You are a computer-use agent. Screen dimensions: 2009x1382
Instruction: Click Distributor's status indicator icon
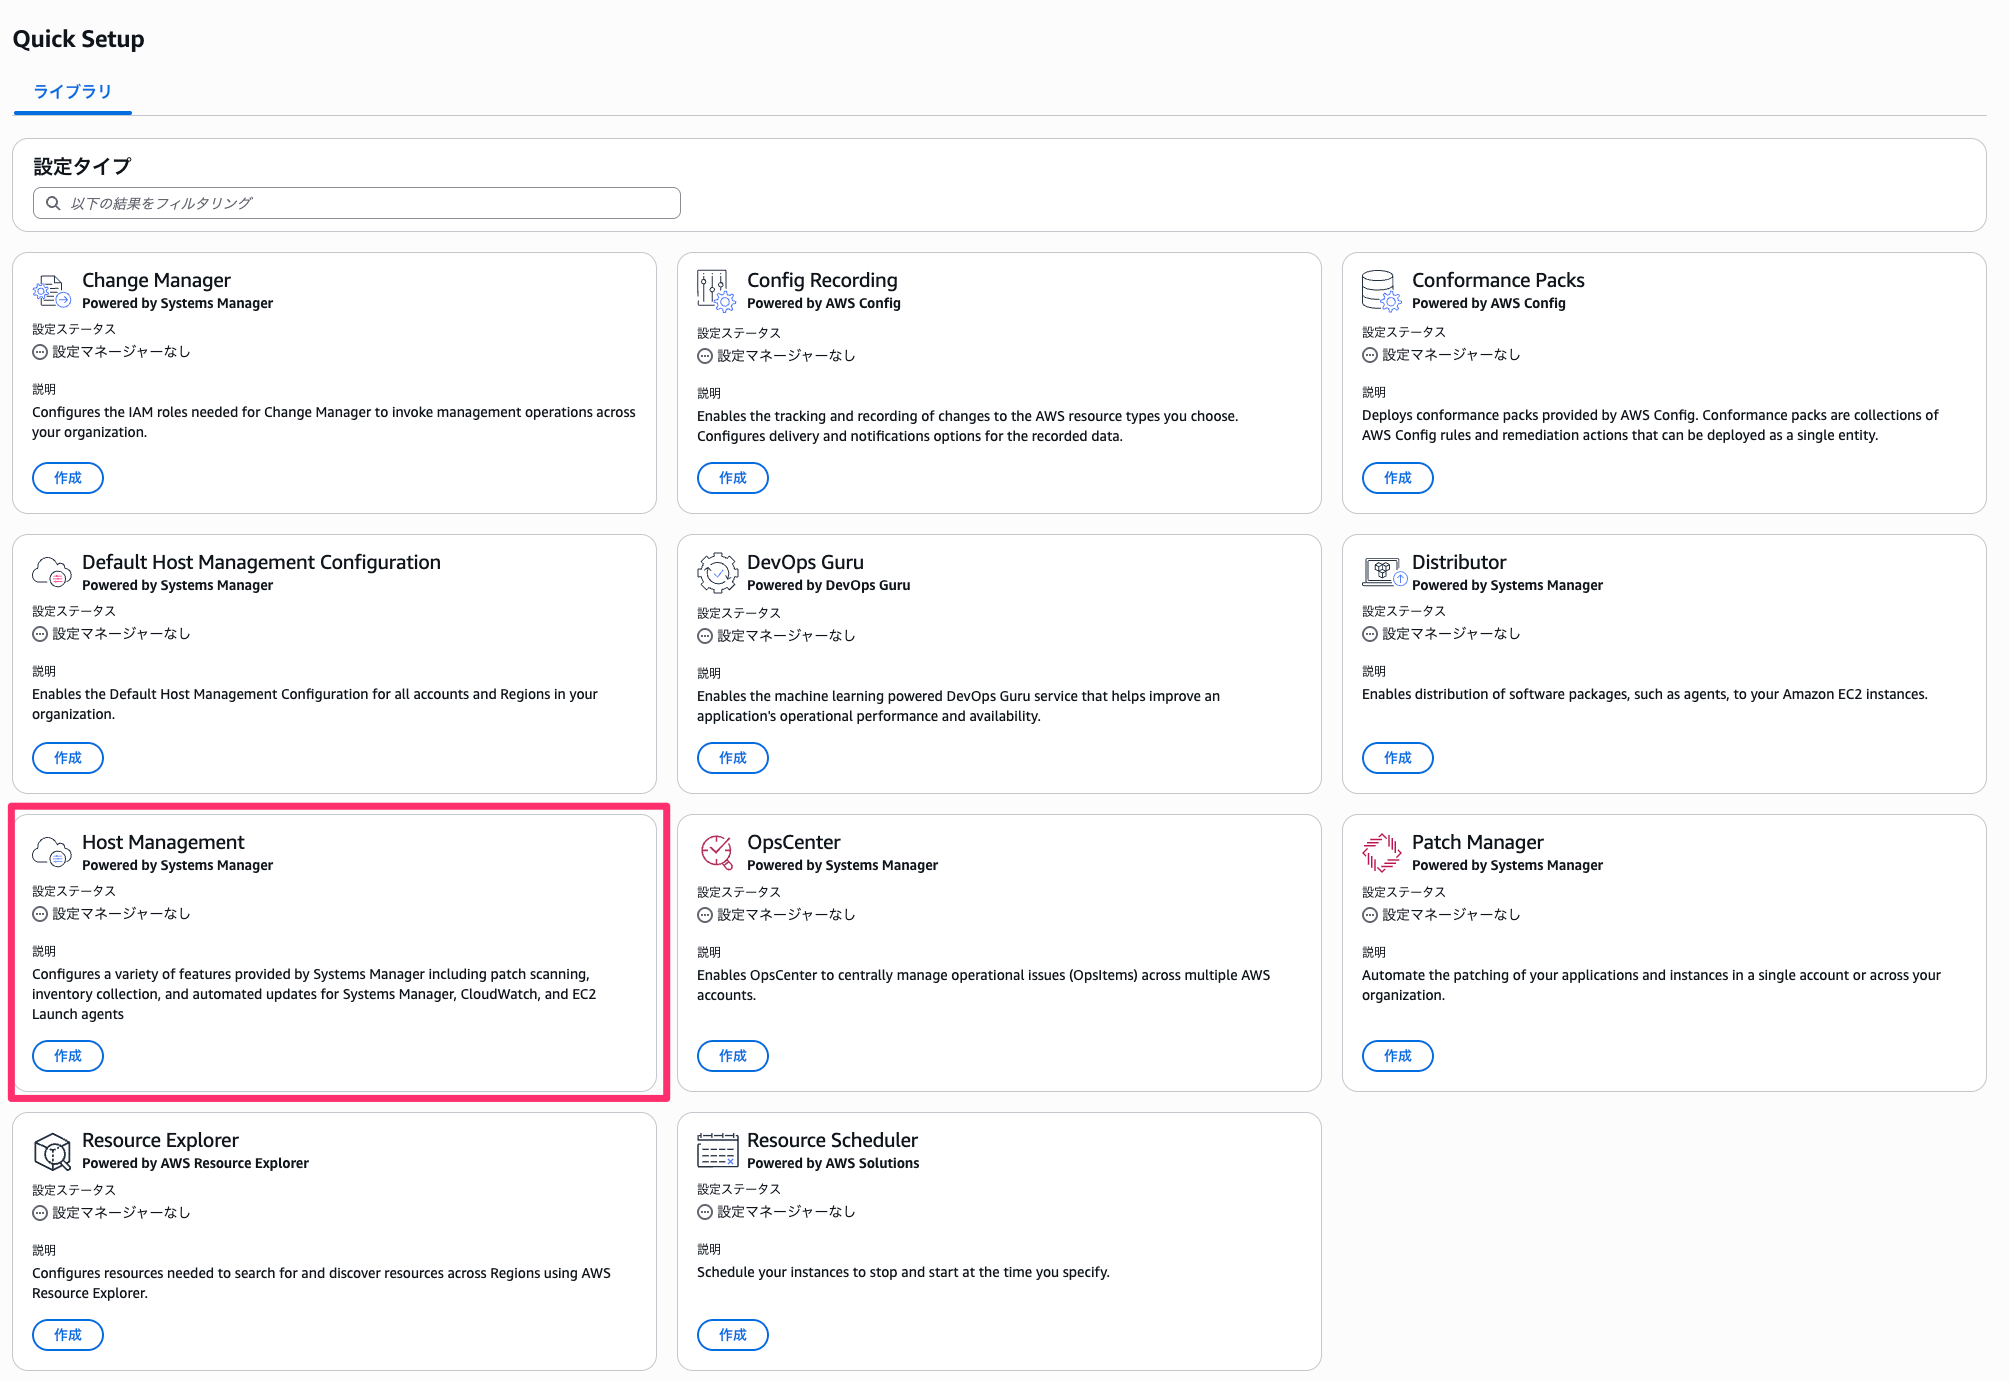pyautogui.click(x=1370, y=634)
